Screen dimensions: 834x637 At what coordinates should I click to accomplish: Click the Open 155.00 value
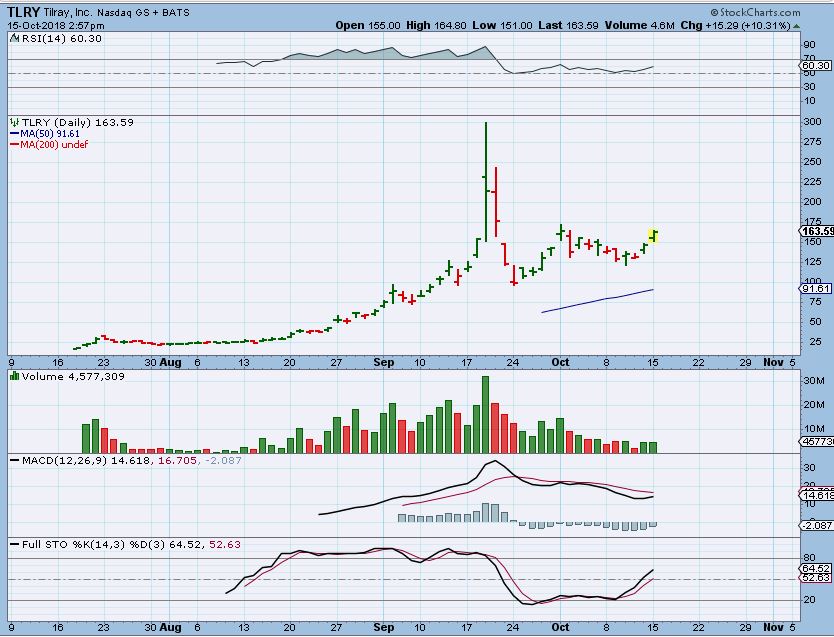pos(368,25)
